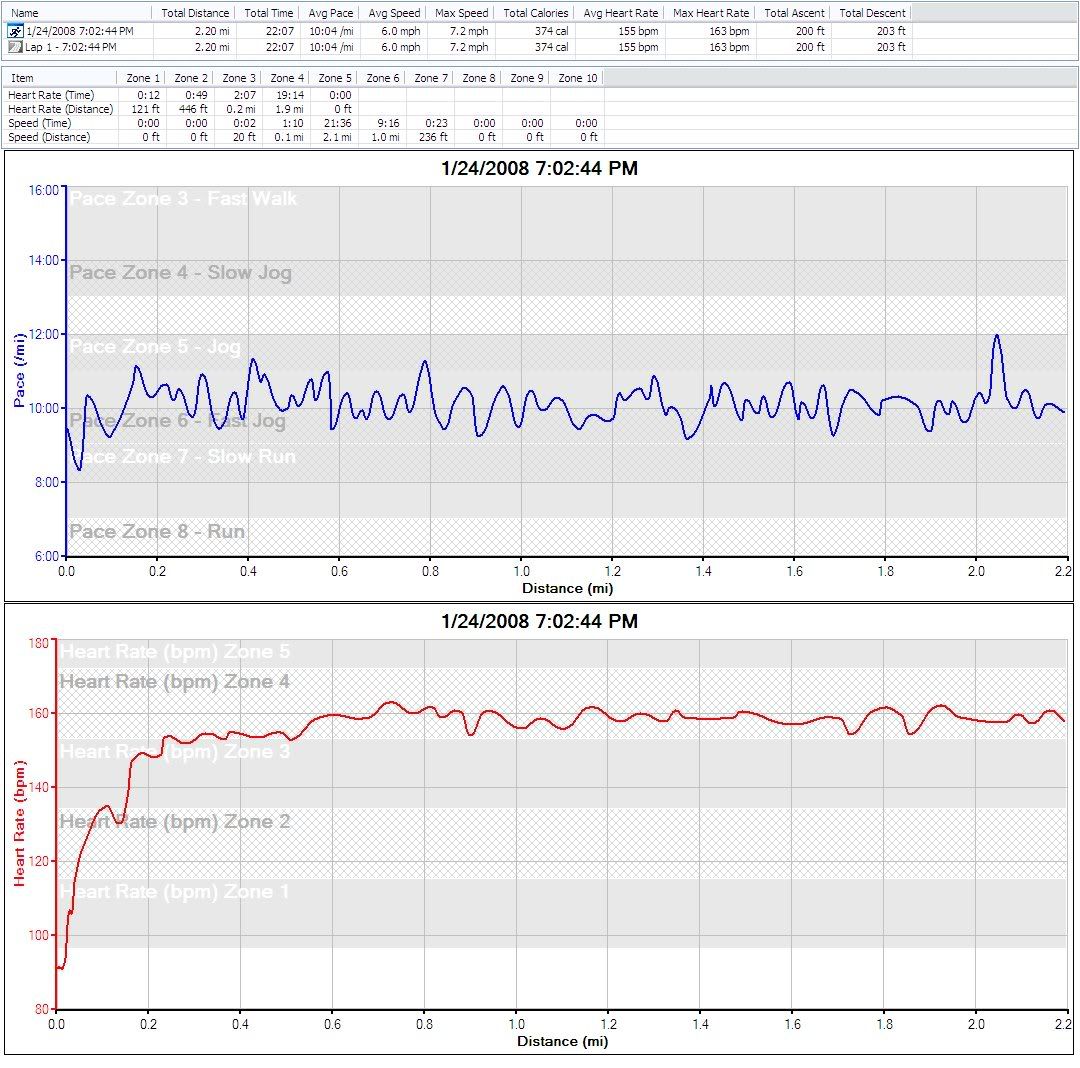The width and height of the screenshot is (1080, 1068).
Task: Click the Item column header in zones table
Action: [22, 77]
